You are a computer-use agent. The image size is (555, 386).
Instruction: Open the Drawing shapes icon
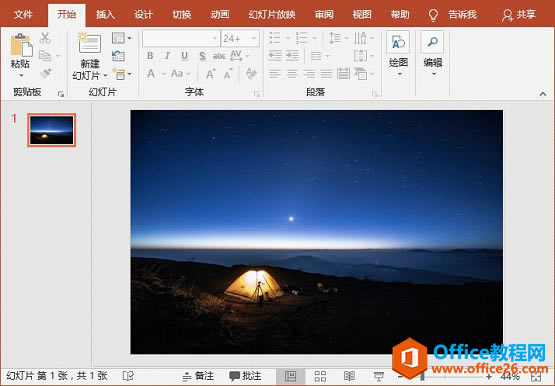398,42
